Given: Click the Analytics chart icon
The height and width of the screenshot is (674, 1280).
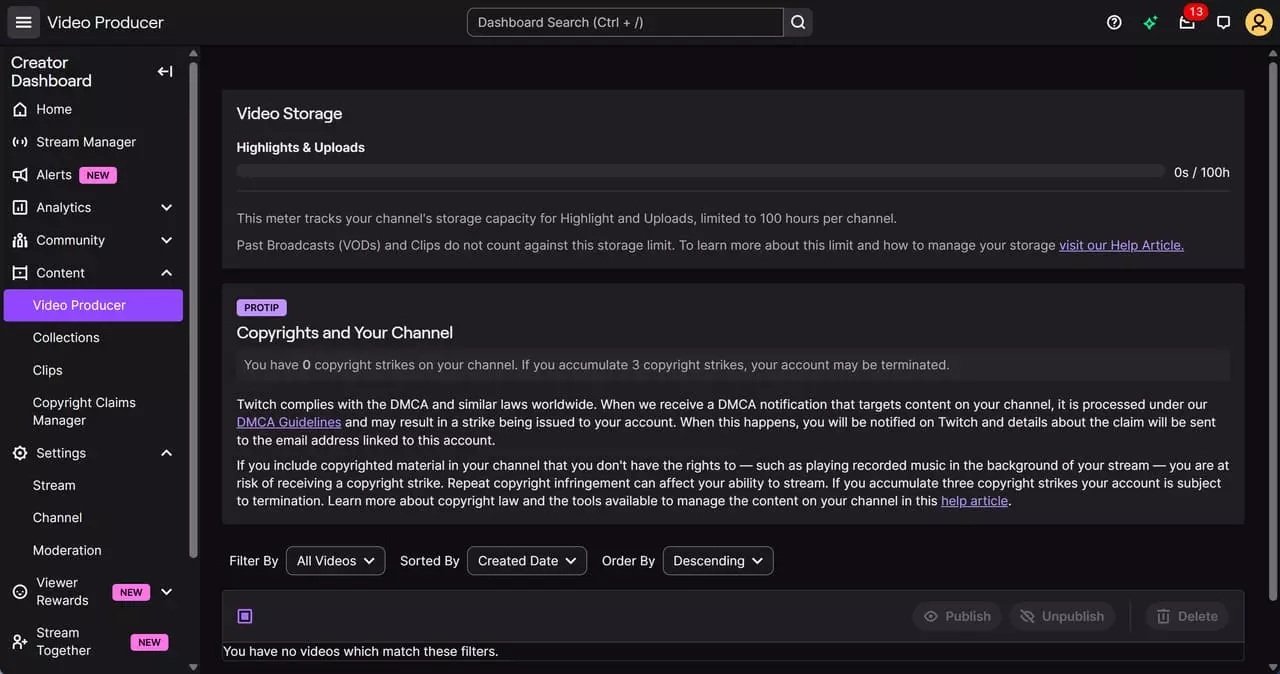Looking at the screenshot, I should (x=20, y=207).
